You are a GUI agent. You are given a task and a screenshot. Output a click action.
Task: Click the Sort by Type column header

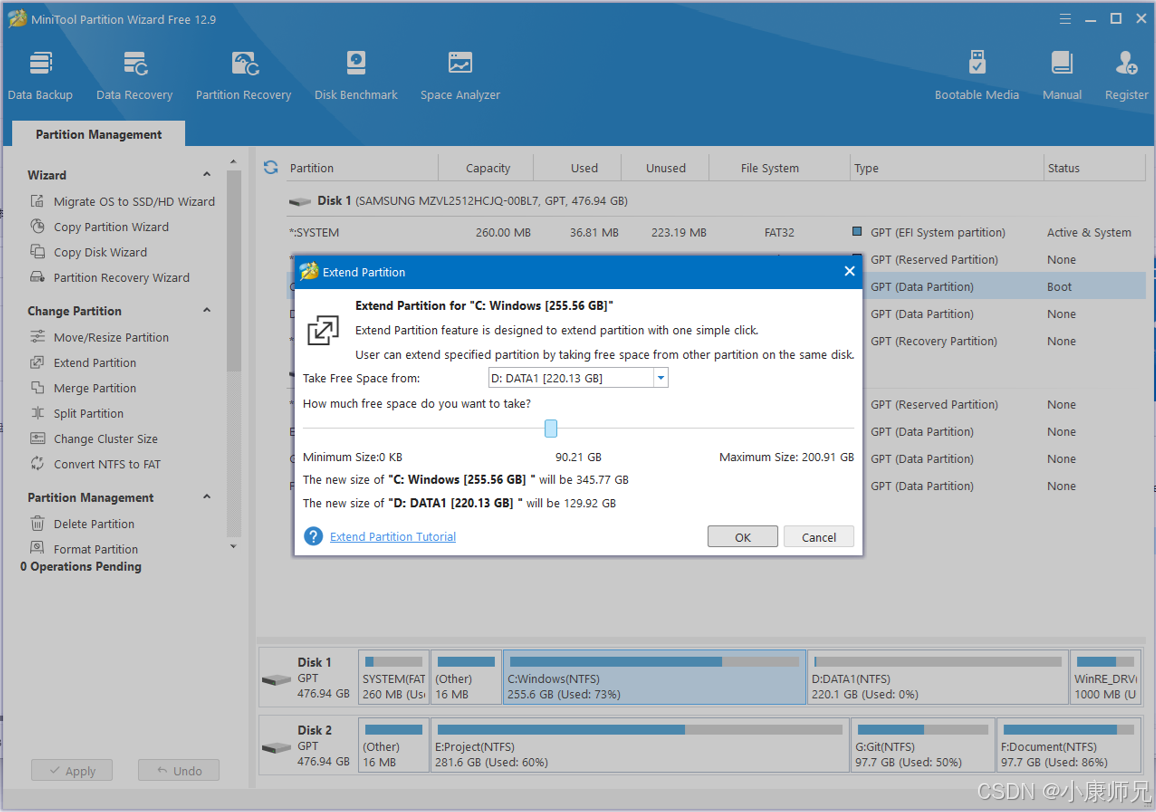pos(947,168)
